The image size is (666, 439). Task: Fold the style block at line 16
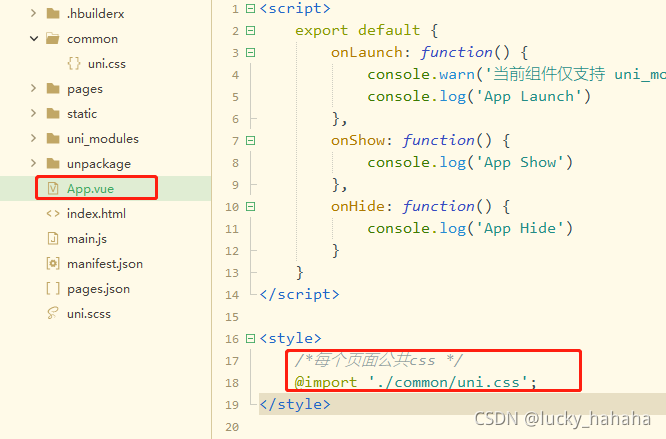pyautogui.click(x=251, y=338)
